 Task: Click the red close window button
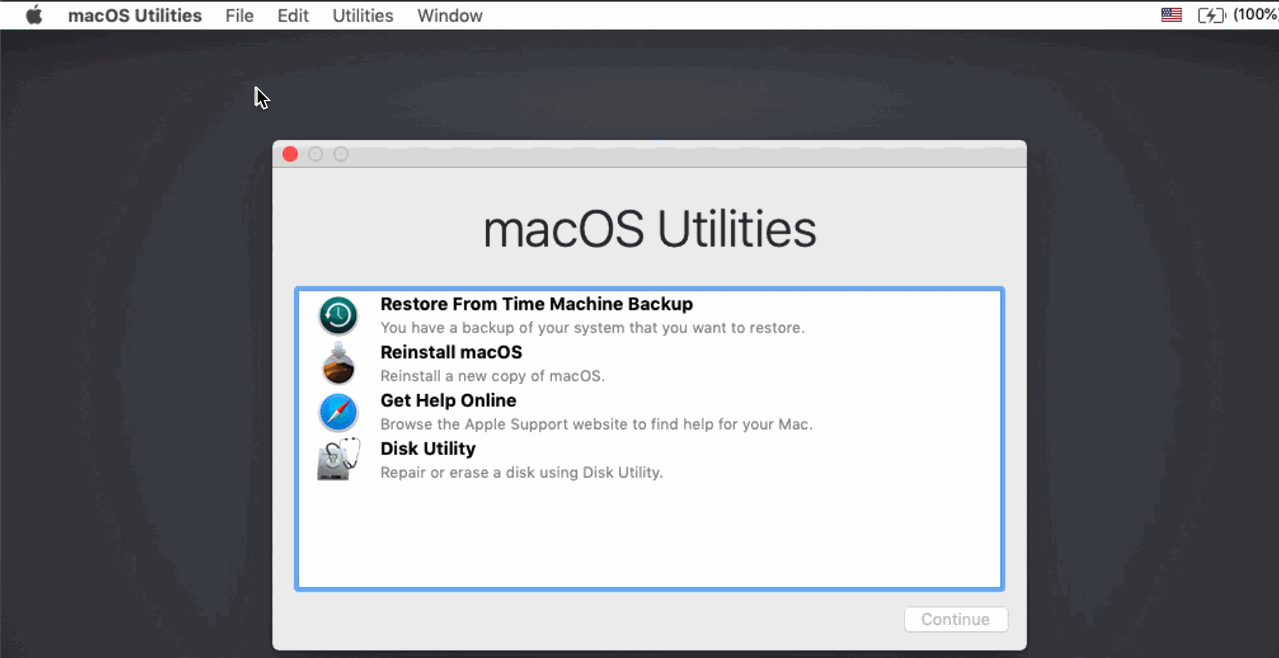290,154
